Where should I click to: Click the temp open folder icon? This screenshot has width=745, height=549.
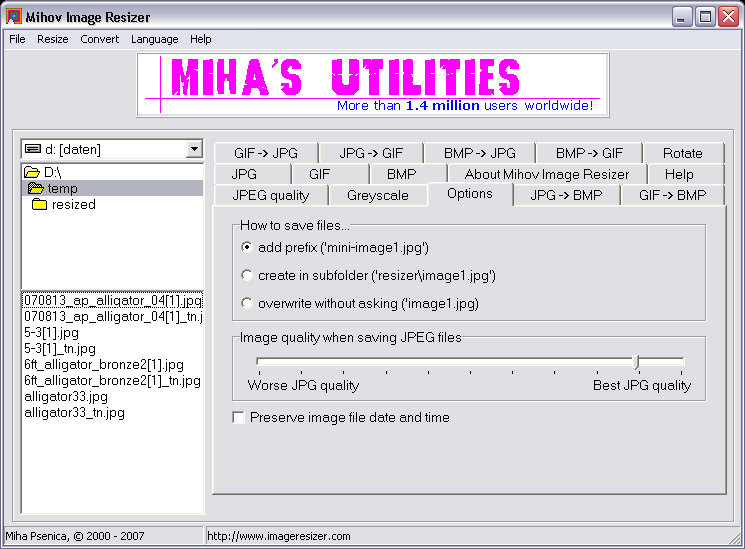[x=36, y=188]
